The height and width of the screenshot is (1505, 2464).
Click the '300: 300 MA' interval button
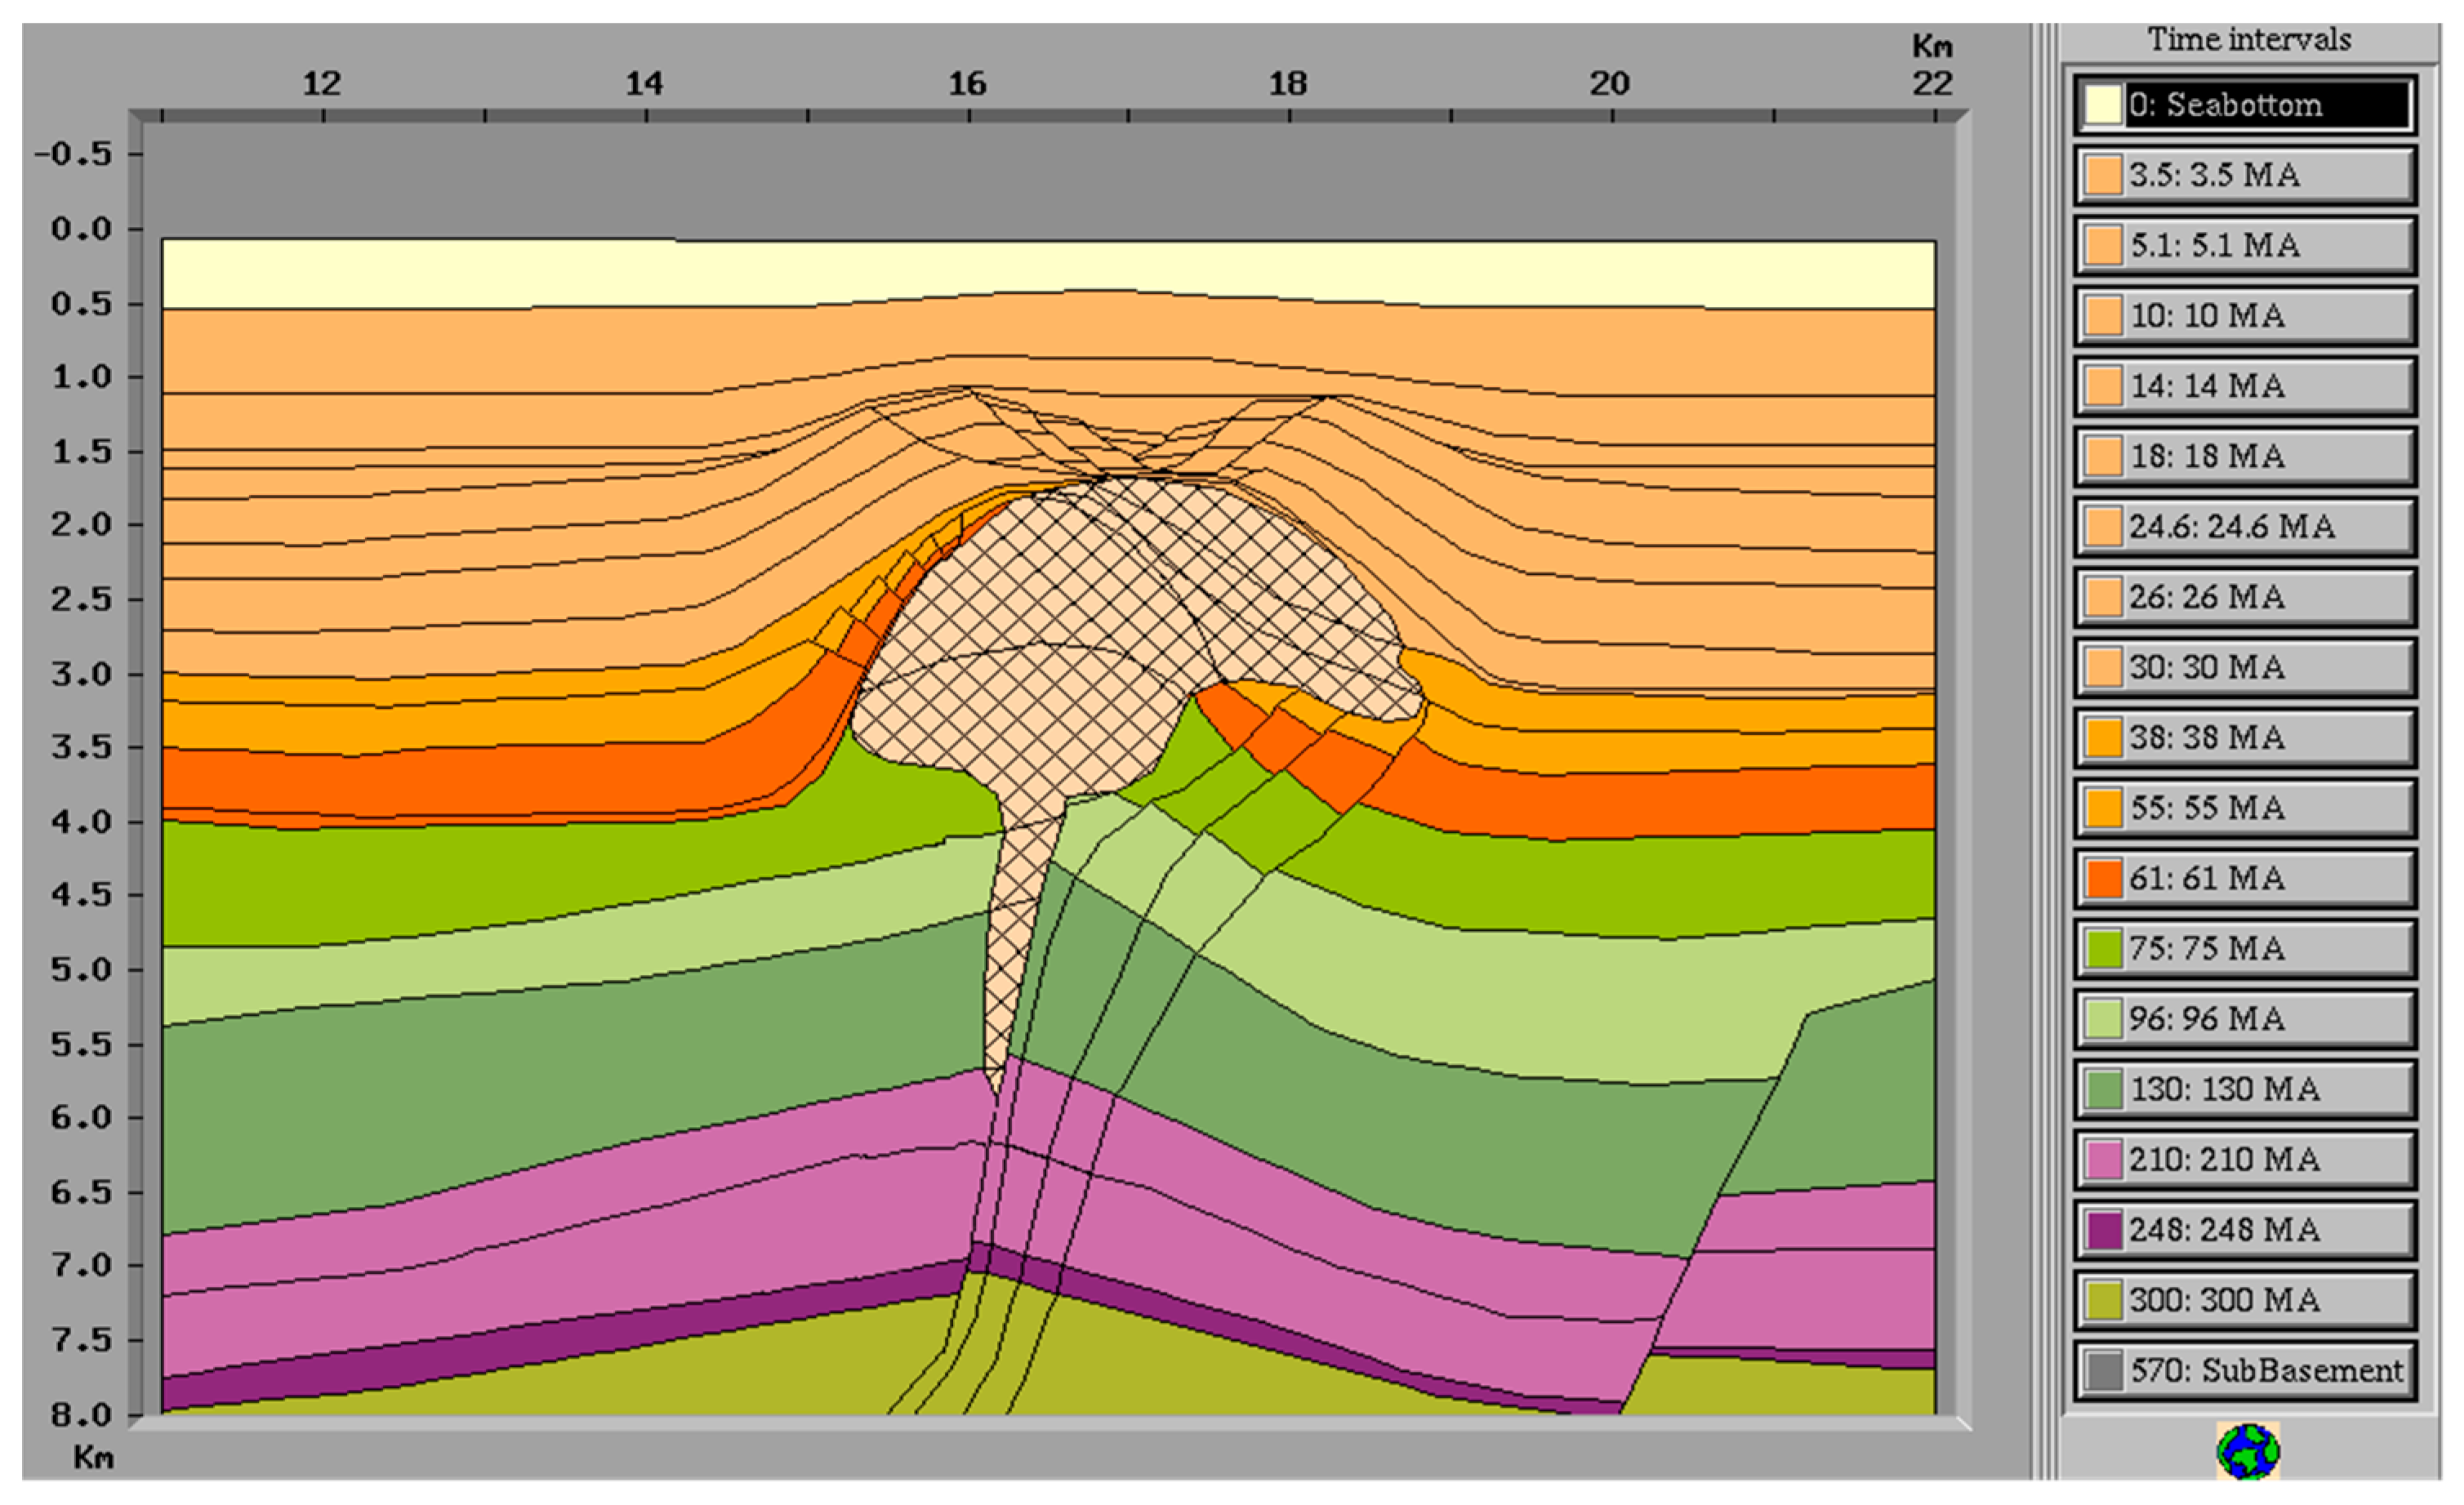coord(2245,1300)
